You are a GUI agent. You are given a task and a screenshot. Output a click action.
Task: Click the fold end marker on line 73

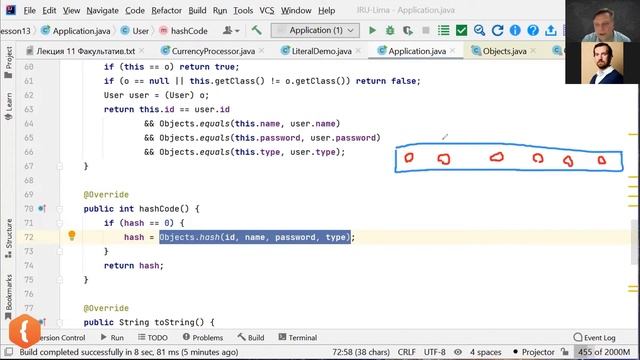click(60, 251)
